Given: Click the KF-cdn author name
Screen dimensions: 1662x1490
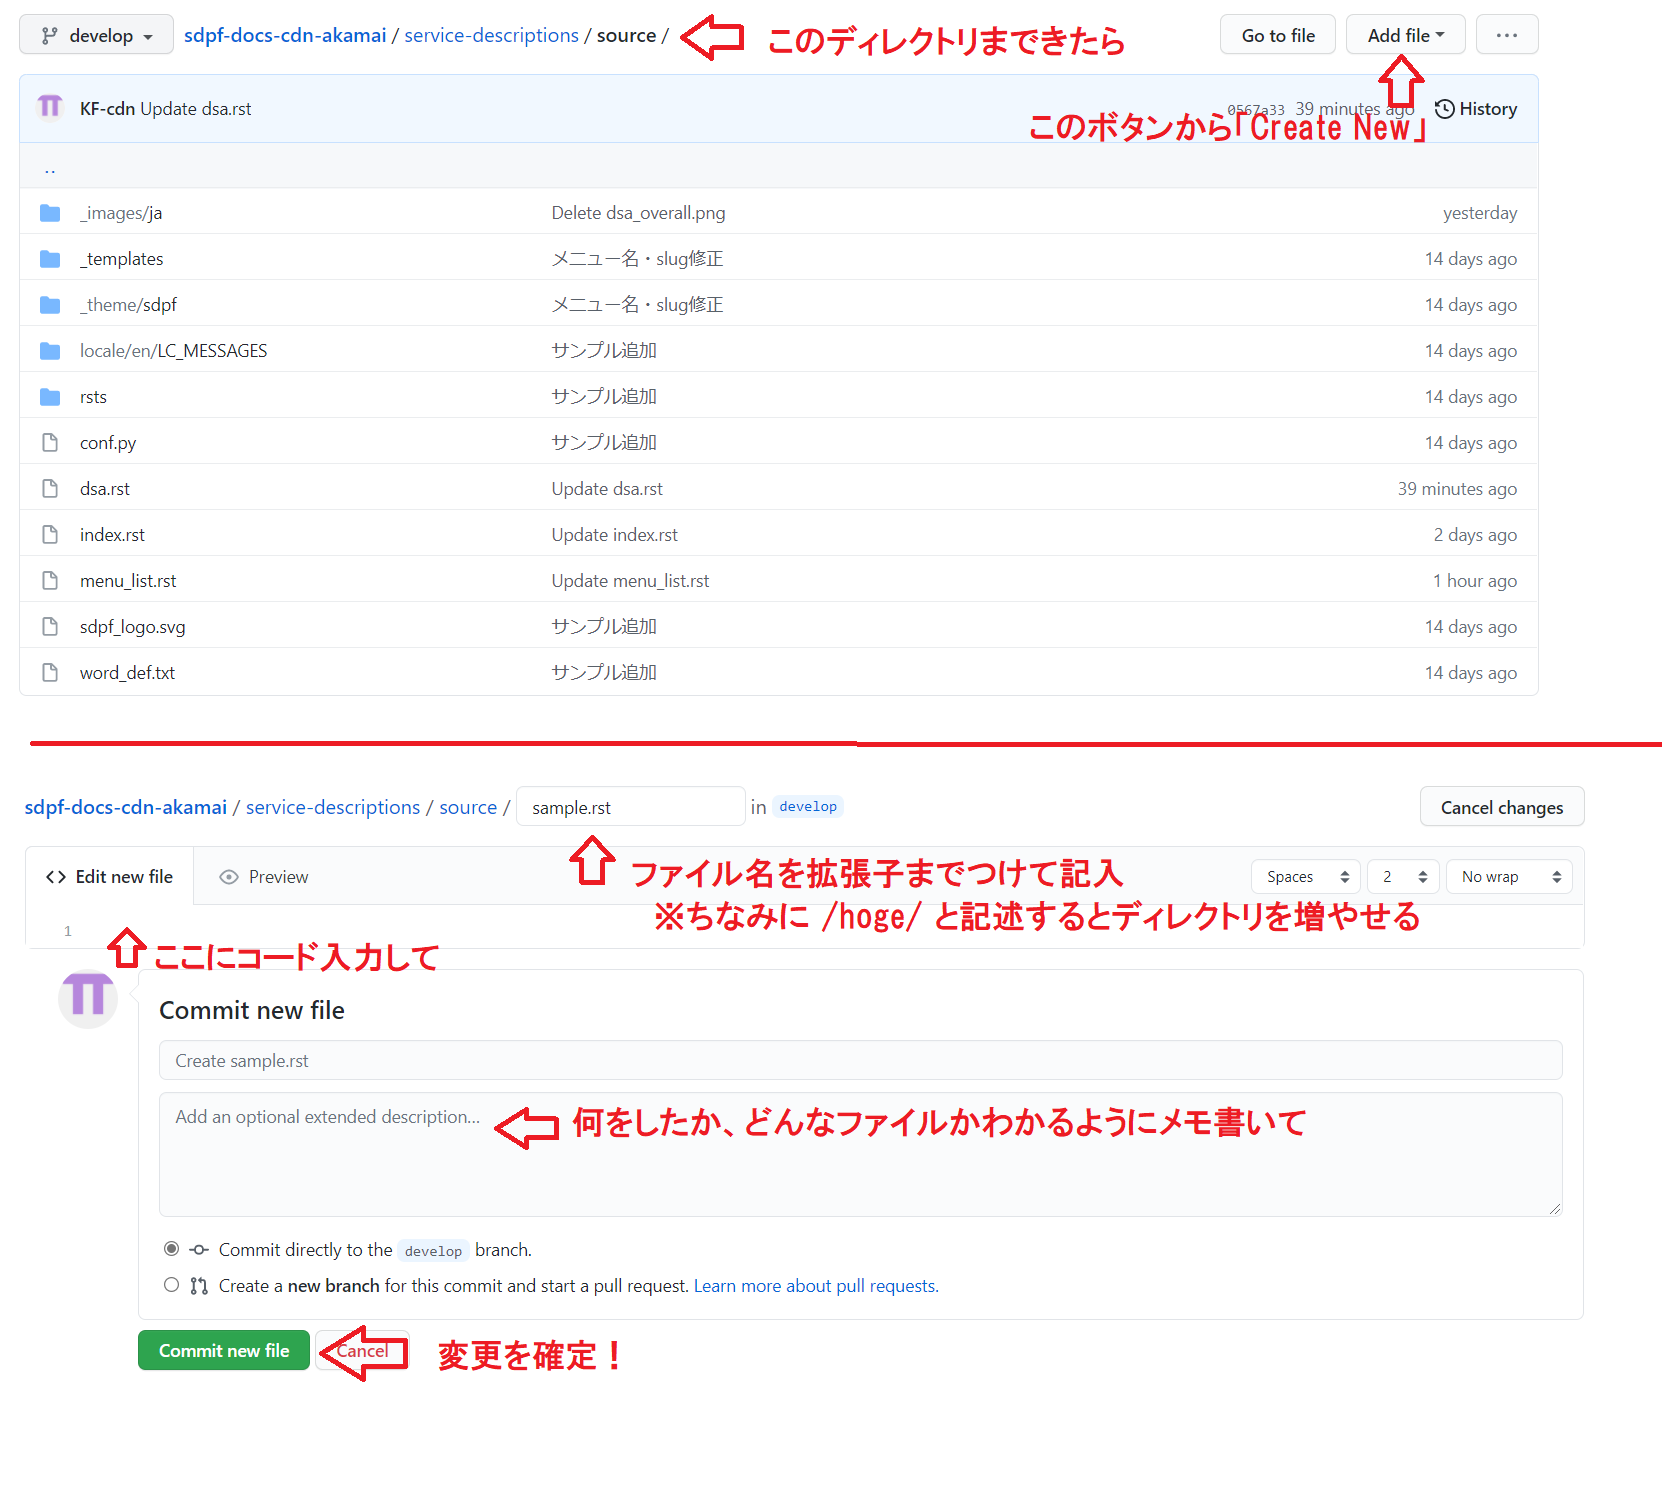Looking at the screenshot, I should click(x=107, y=109).
